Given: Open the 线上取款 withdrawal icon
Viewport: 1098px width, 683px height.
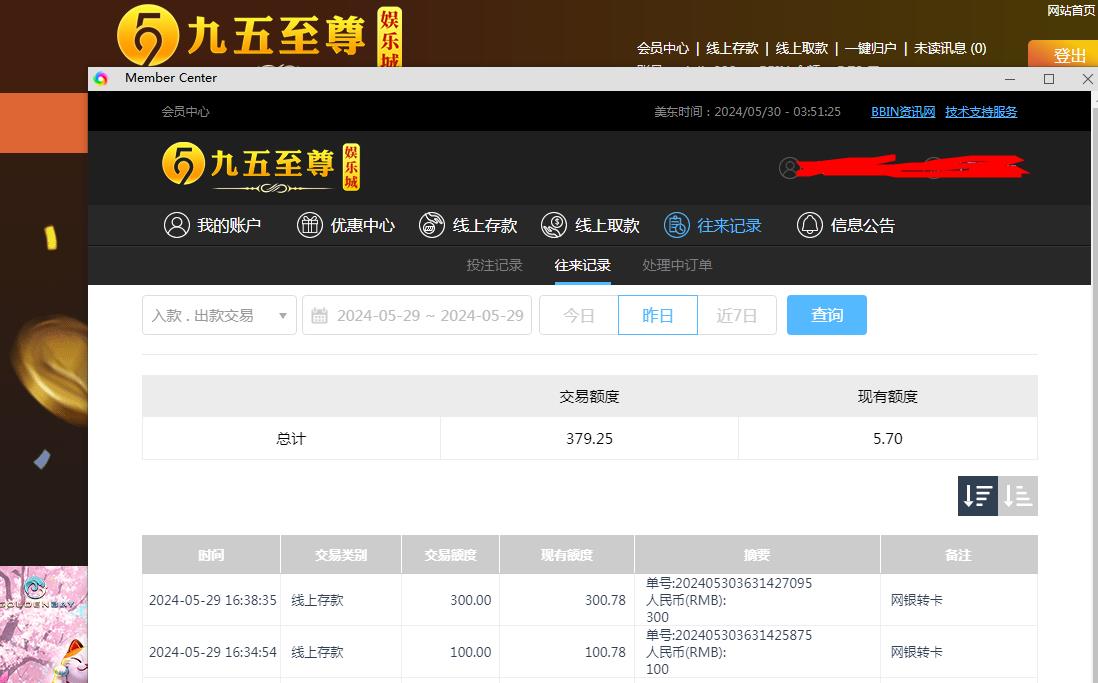Looking at the screenshot, I should [553, 225].
